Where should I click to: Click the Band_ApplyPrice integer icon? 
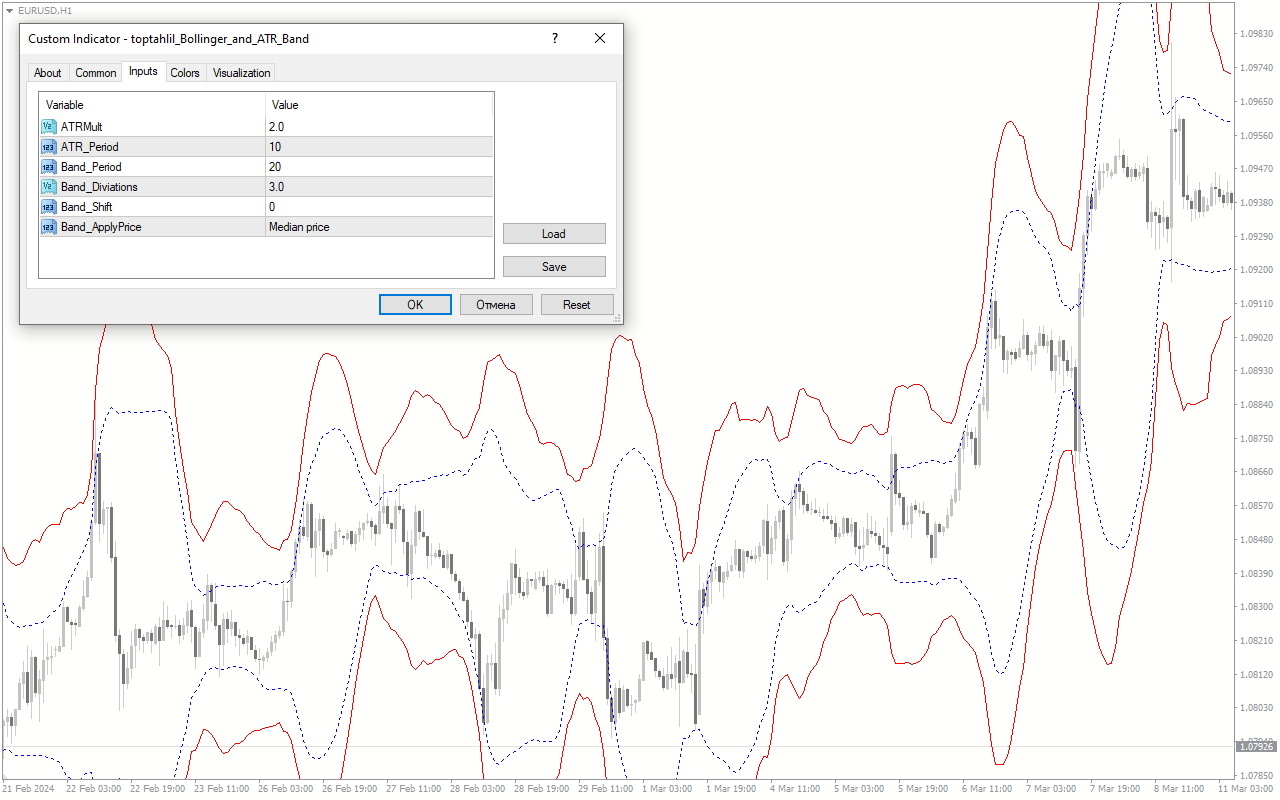[x=48, y=227]
